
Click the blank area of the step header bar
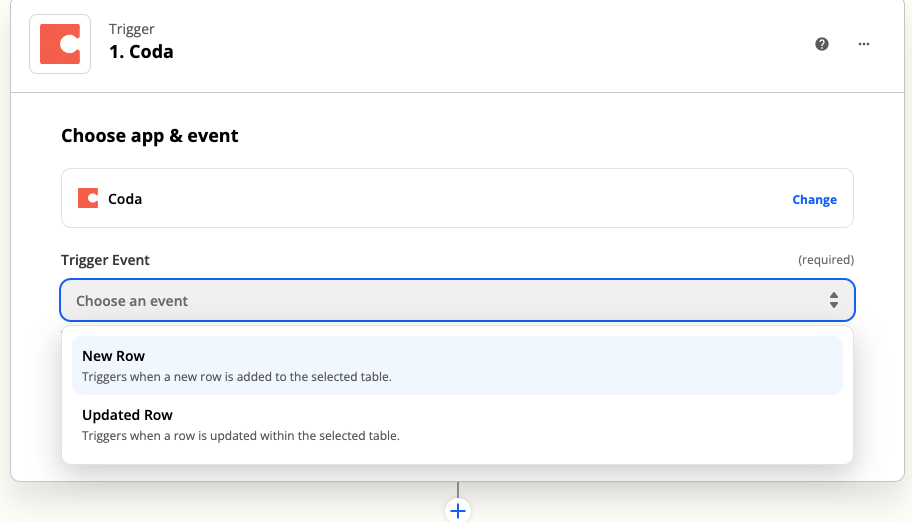pos(500,44)
